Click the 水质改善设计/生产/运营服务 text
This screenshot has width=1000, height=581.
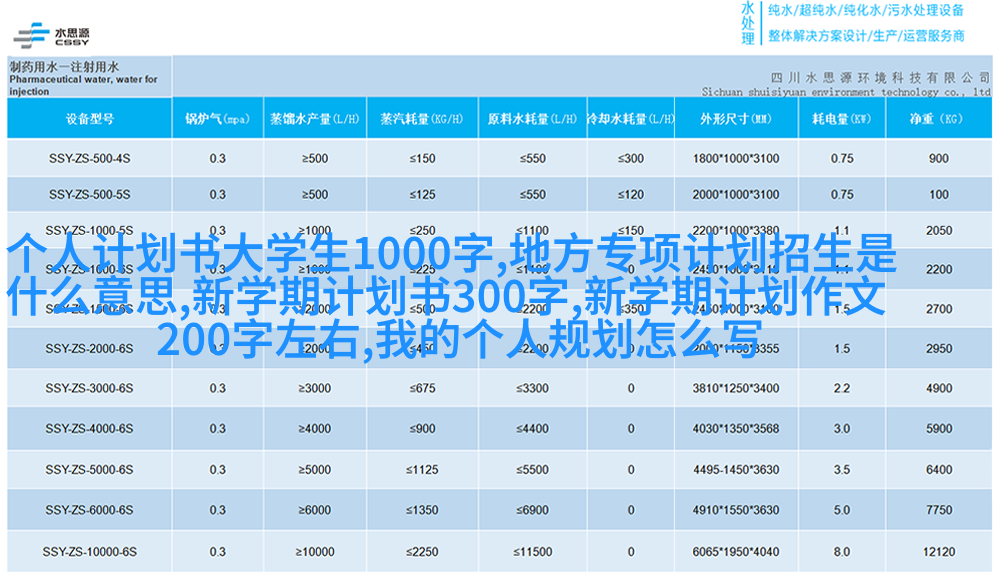[866, 36]
